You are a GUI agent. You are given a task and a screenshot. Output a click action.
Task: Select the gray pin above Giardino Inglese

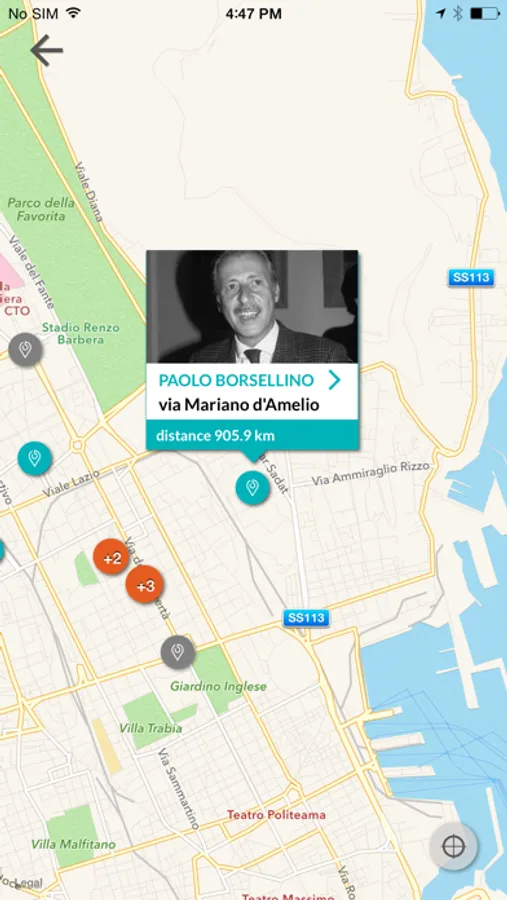178,652
